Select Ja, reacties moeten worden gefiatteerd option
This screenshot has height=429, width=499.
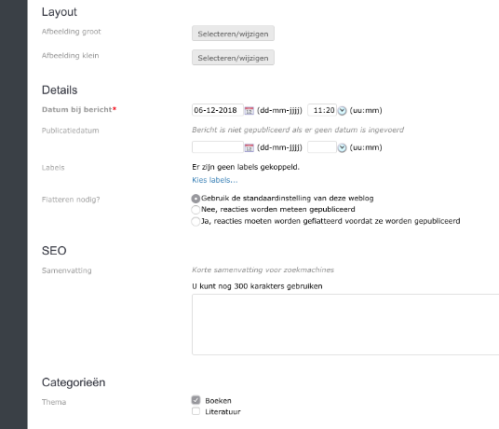click(196, 221)
